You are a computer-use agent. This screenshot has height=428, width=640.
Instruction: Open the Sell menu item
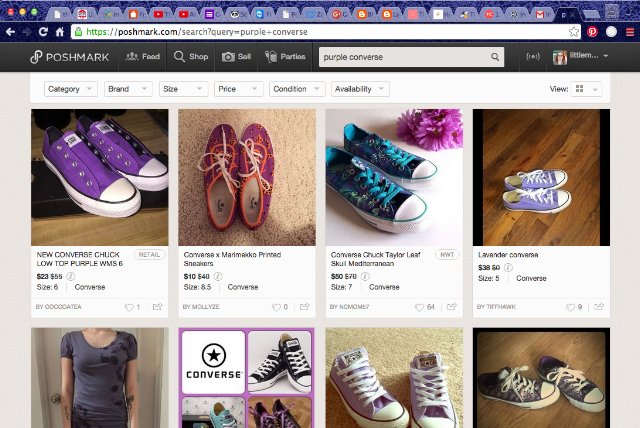point(236,57)
